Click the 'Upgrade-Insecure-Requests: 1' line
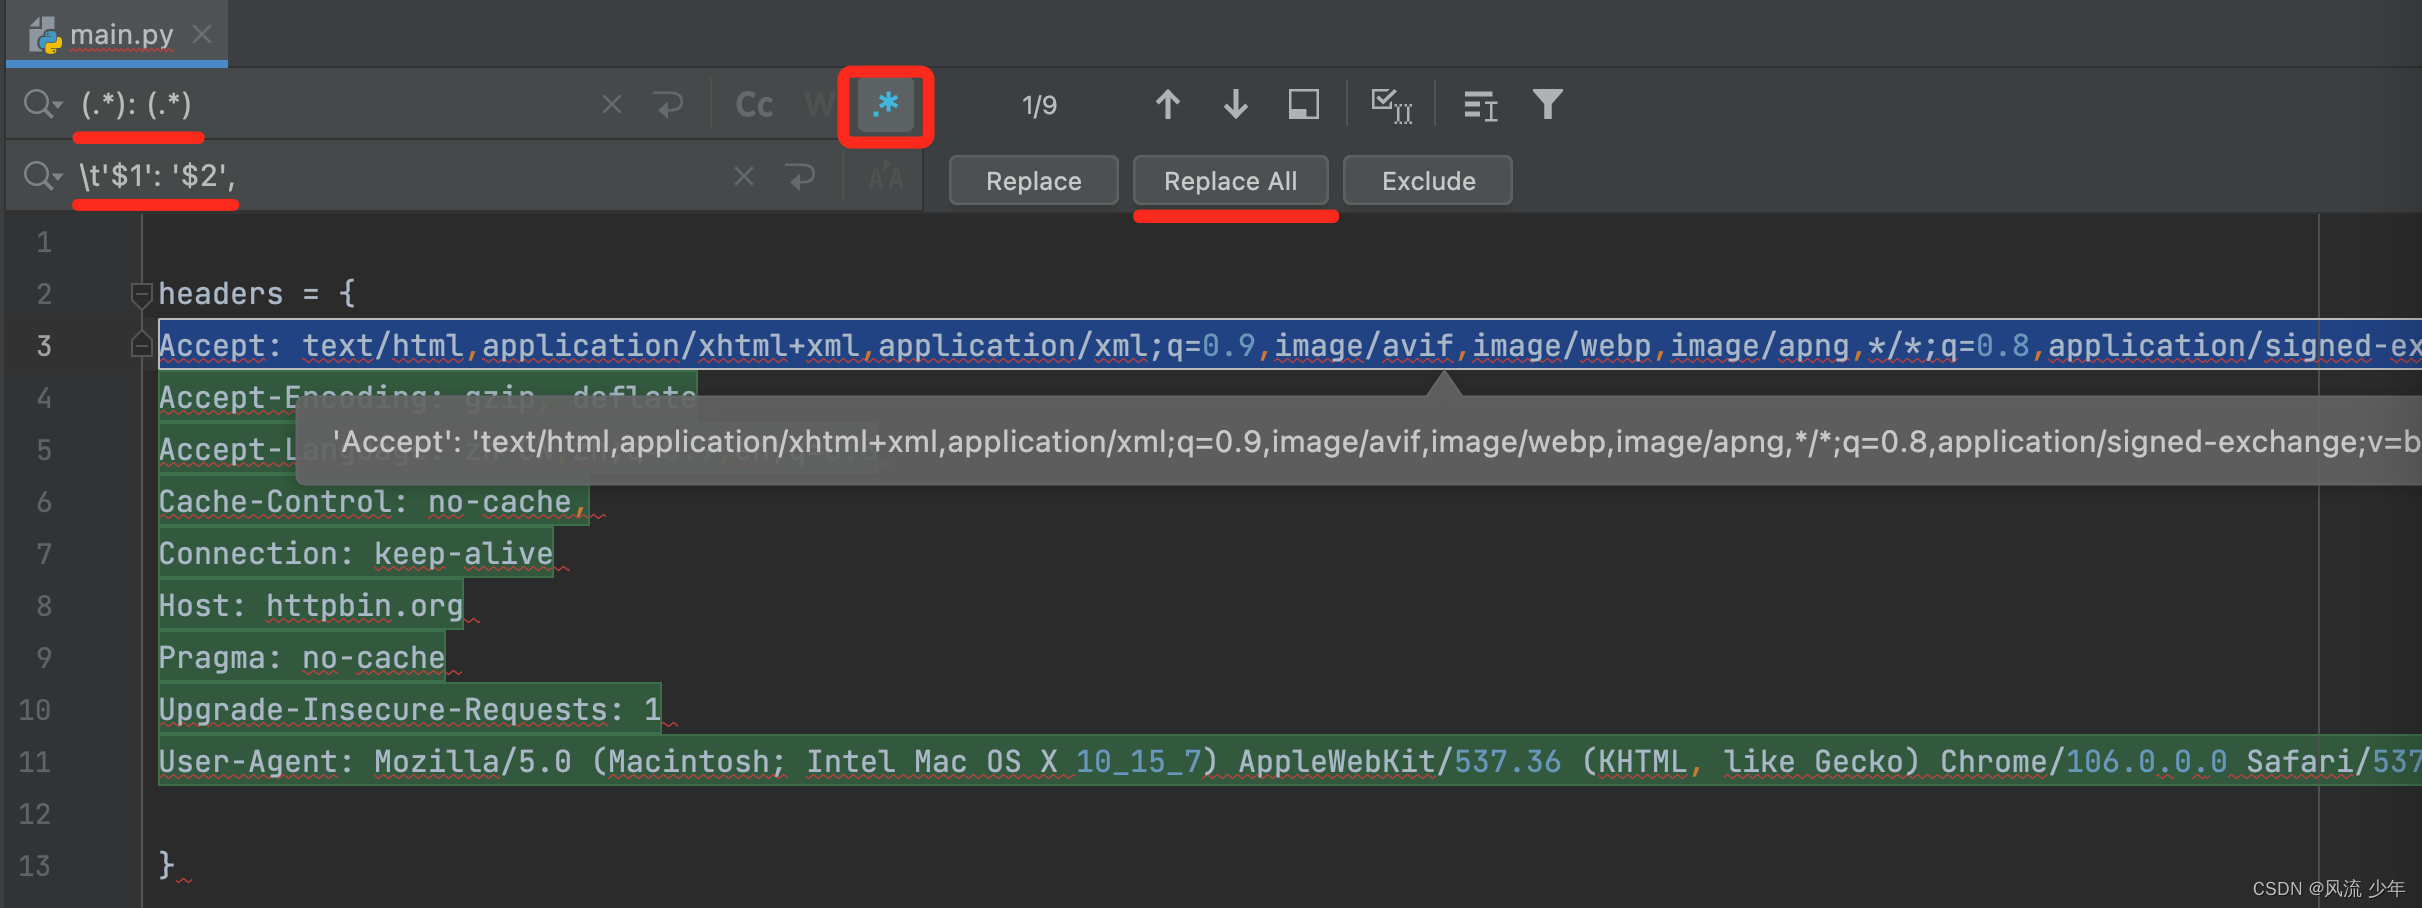This screenshot has height=908, width=2422. [410, 710]
